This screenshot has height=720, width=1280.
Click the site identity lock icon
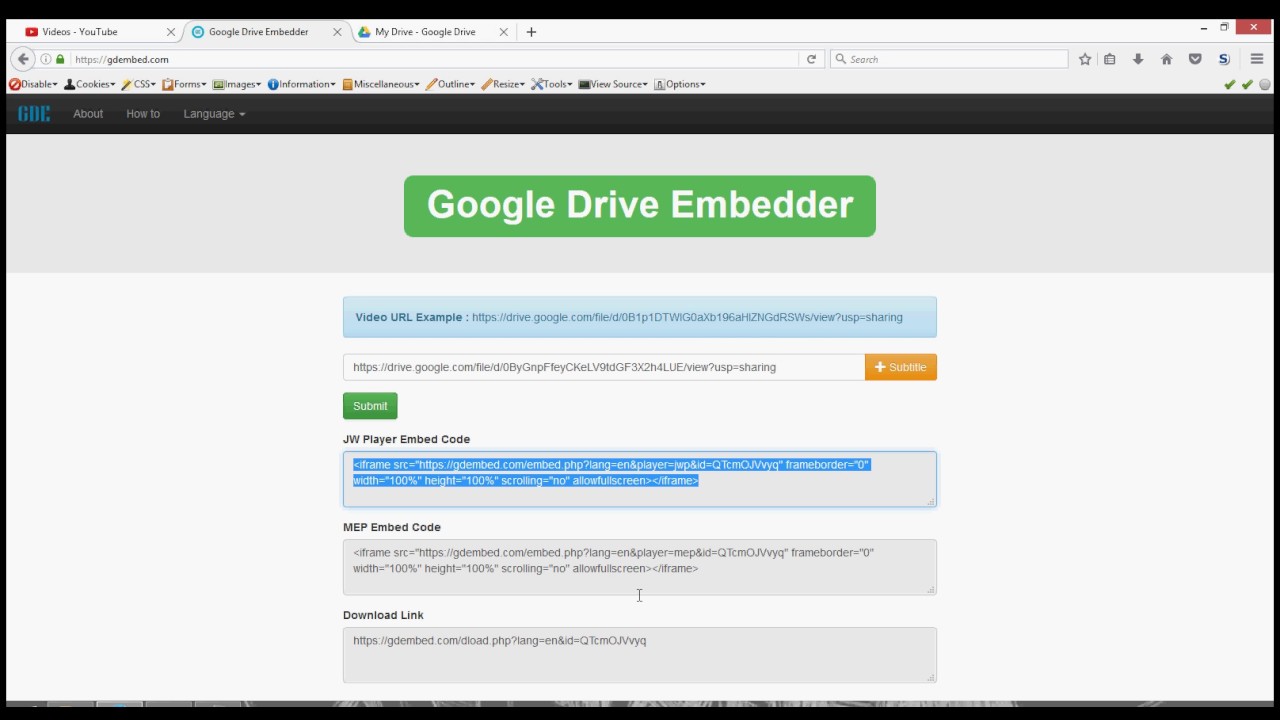(60, 59)
